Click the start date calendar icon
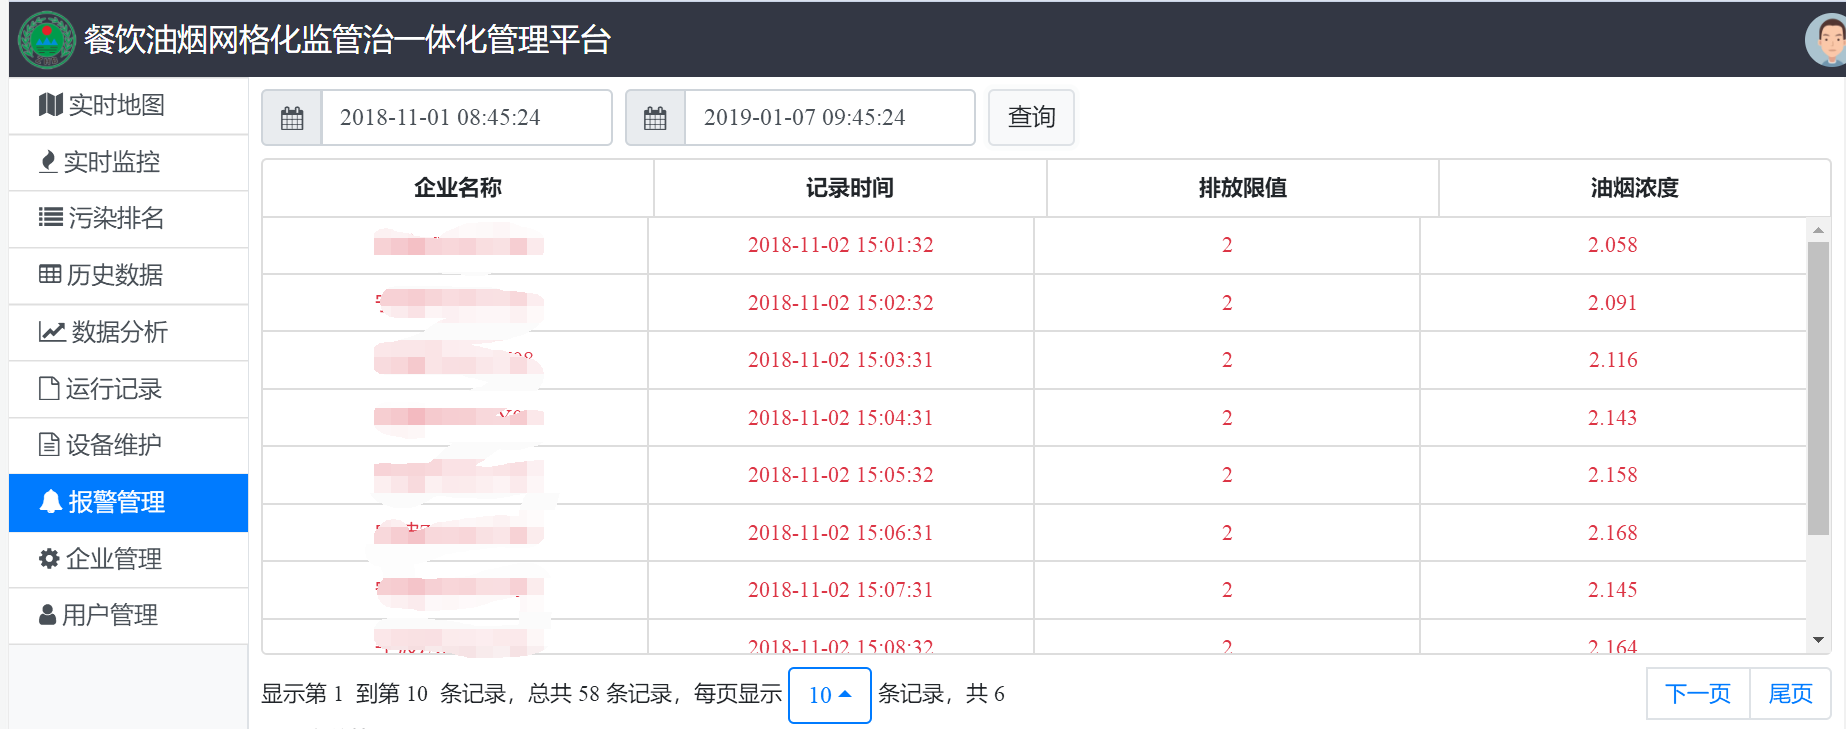The height and width of the screenshot is (729, 1846). click(292, 118)
